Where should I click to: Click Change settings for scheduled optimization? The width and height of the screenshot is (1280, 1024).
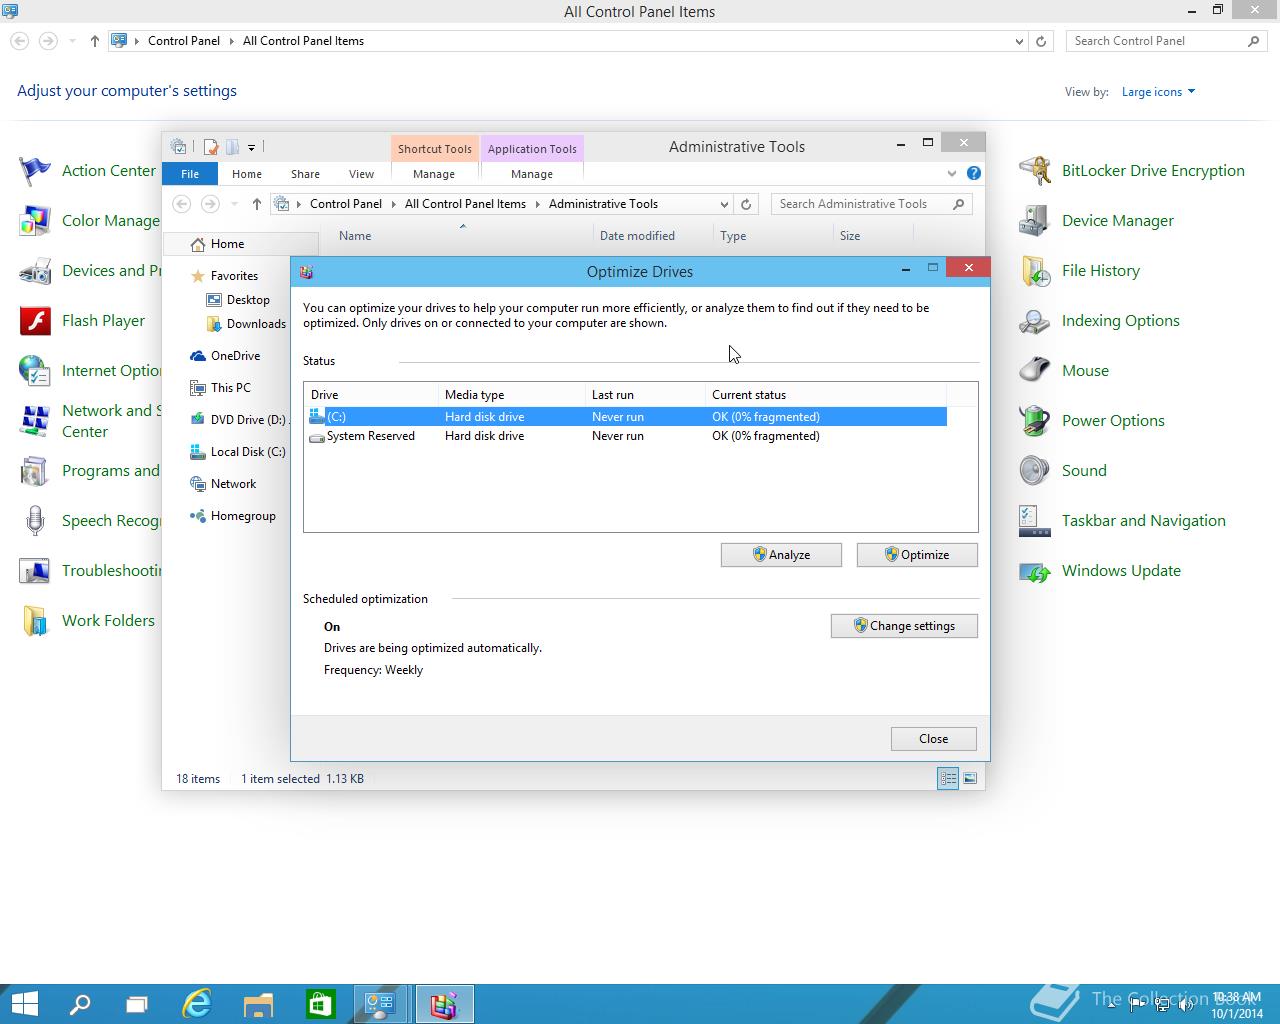pyautogui.click(x=904, y=626)
